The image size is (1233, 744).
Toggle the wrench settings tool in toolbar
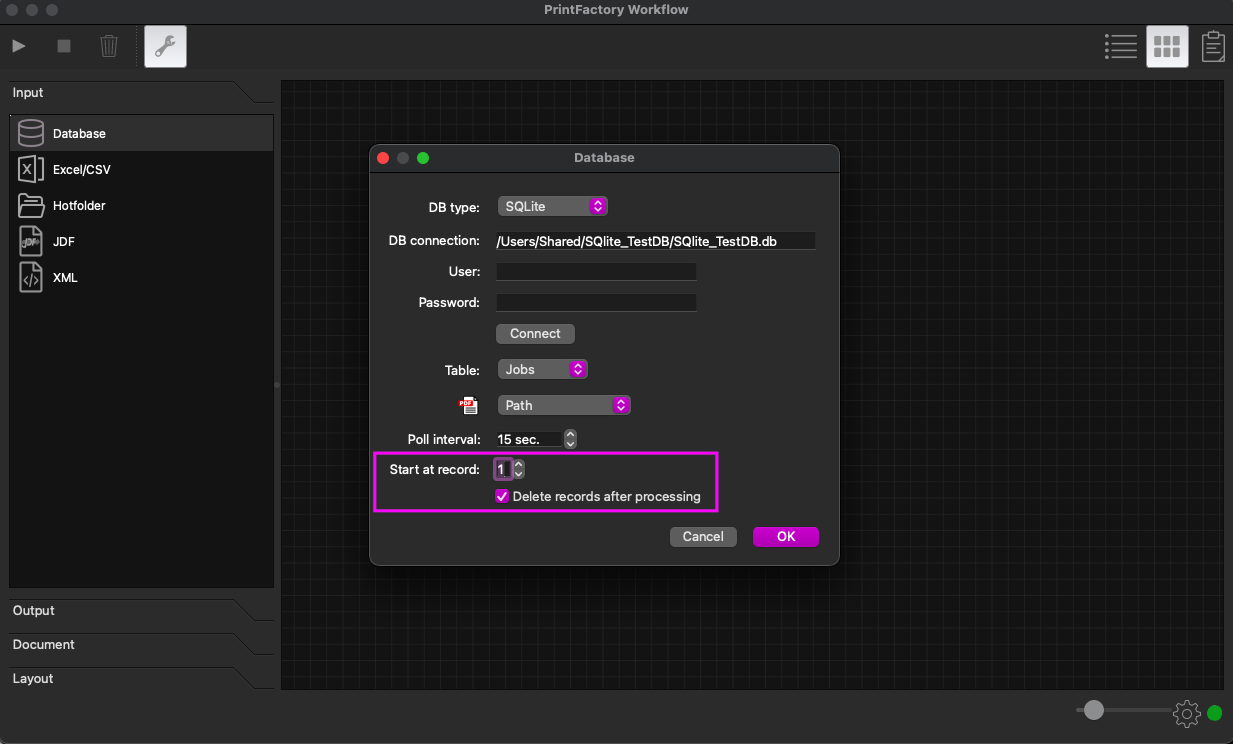165,46
